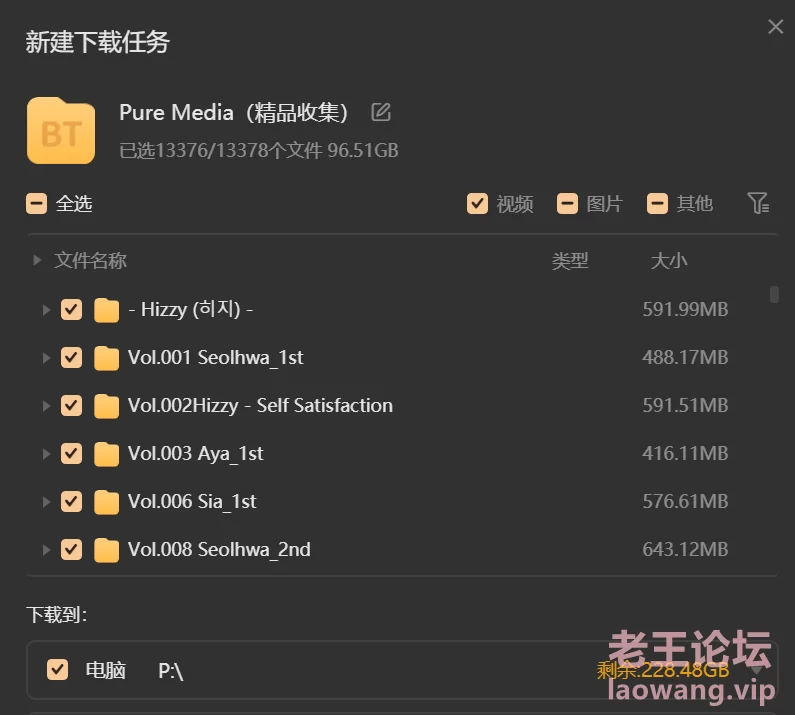Click the Vol.008 Seolhwa_2nd folder icon

coord(106,550)
